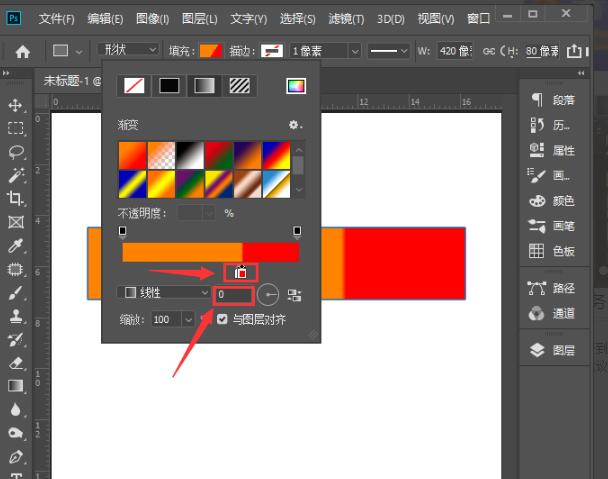Select the Eraser tool
Image resolution: width=608 pixels, height=479 pixels.
click(x=16, y=363)
